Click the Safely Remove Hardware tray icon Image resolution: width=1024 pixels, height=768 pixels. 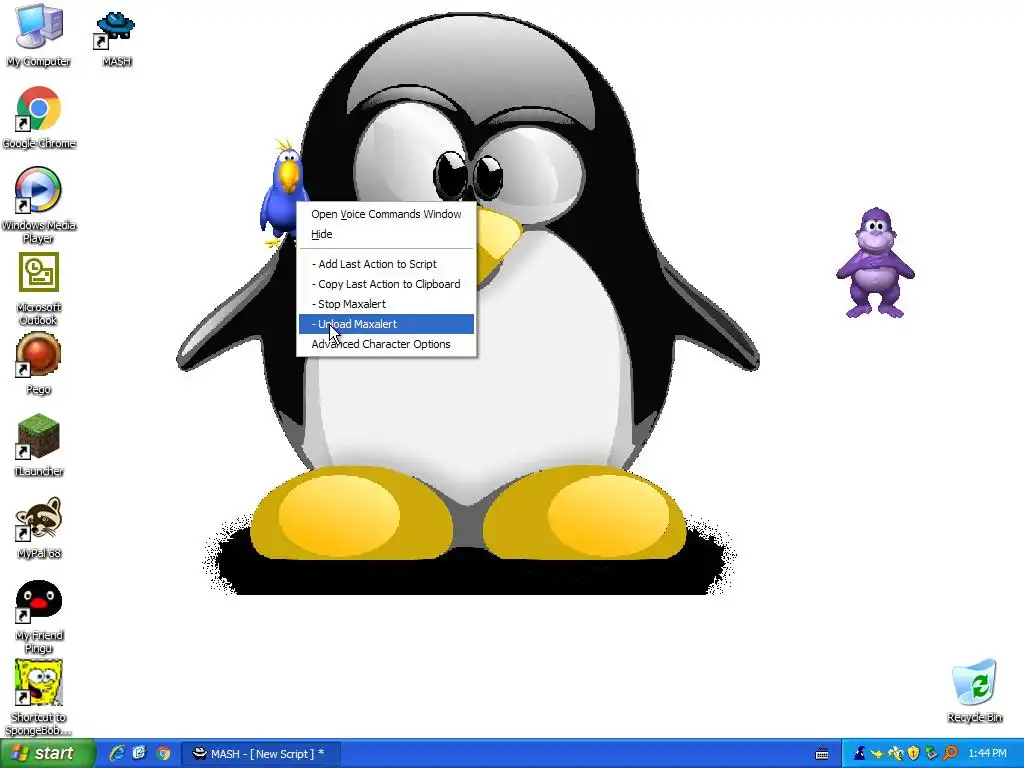coord(931,754)
